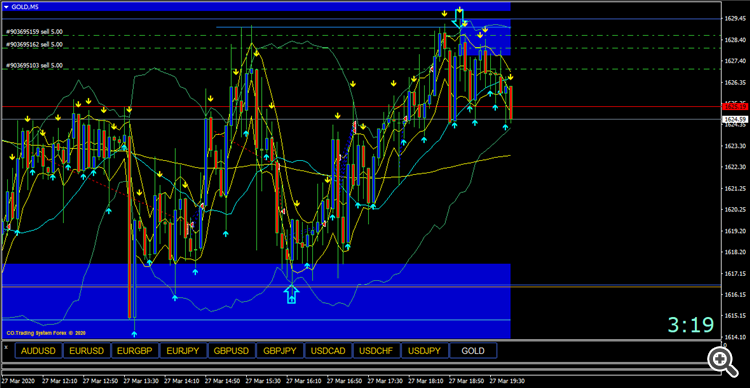Click the 3:19 candle countdown timer
750x388 pixels.
click(691, 325)
